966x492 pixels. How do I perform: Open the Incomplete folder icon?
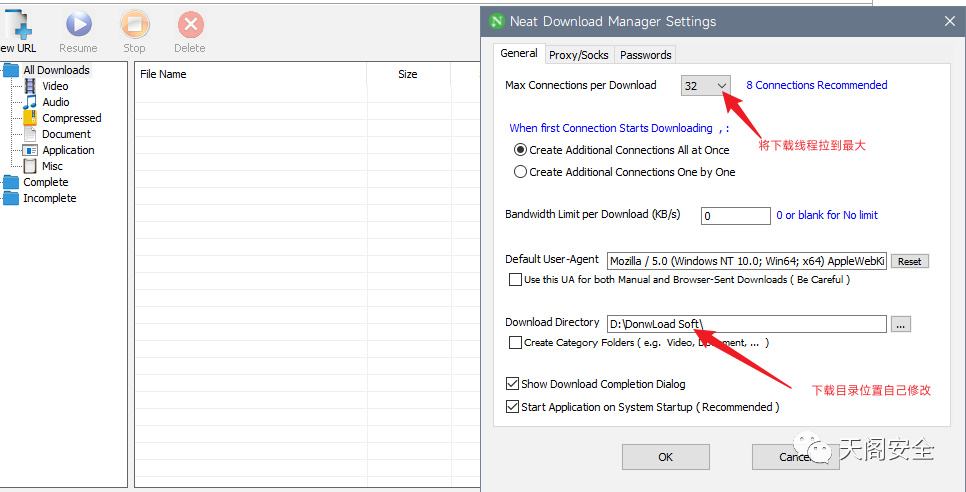point(10,198)
